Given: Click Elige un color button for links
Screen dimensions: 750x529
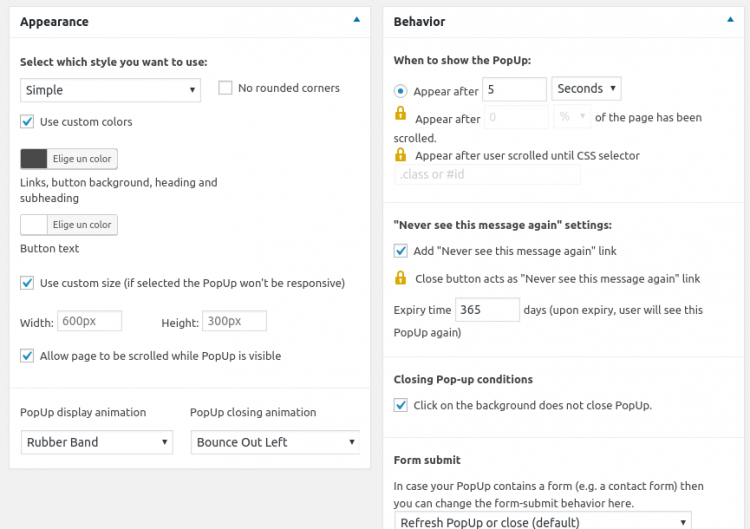Looking at the screenshot, I should click(82, 158).
